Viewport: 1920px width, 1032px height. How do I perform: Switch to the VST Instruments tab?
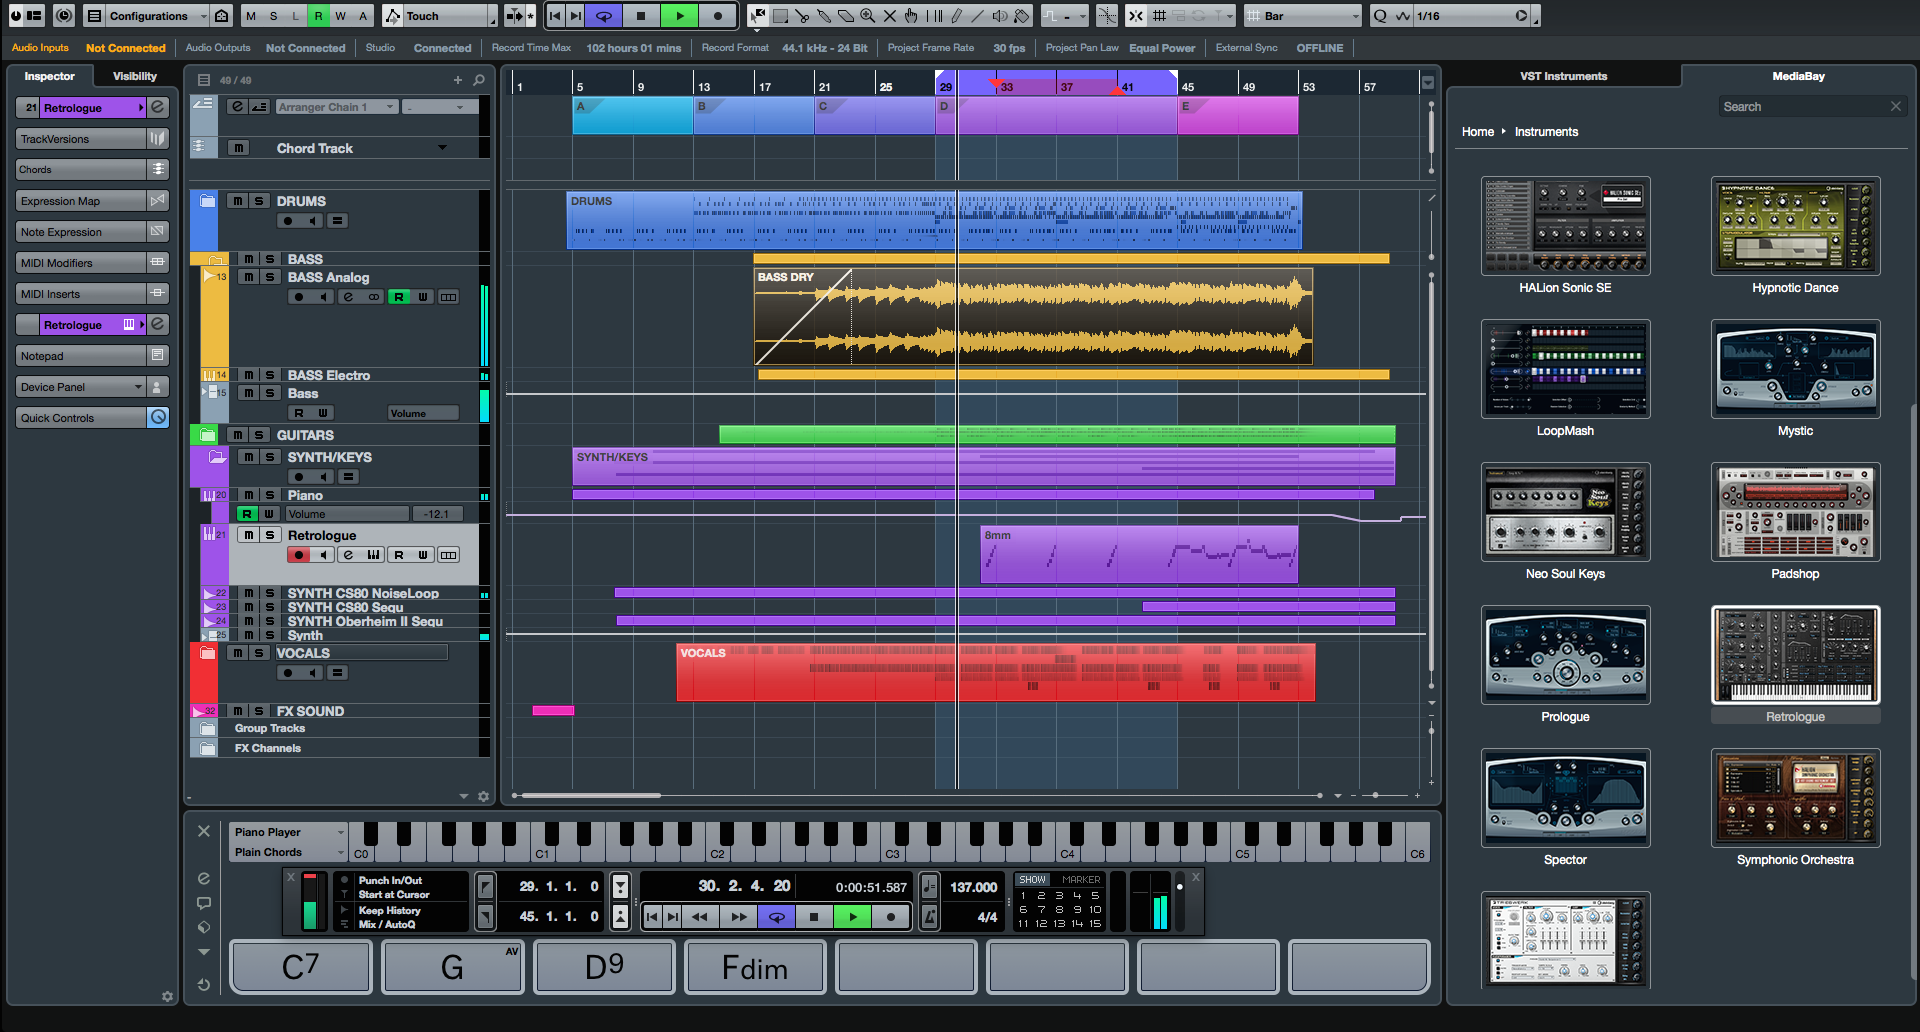coord(1563,76)
